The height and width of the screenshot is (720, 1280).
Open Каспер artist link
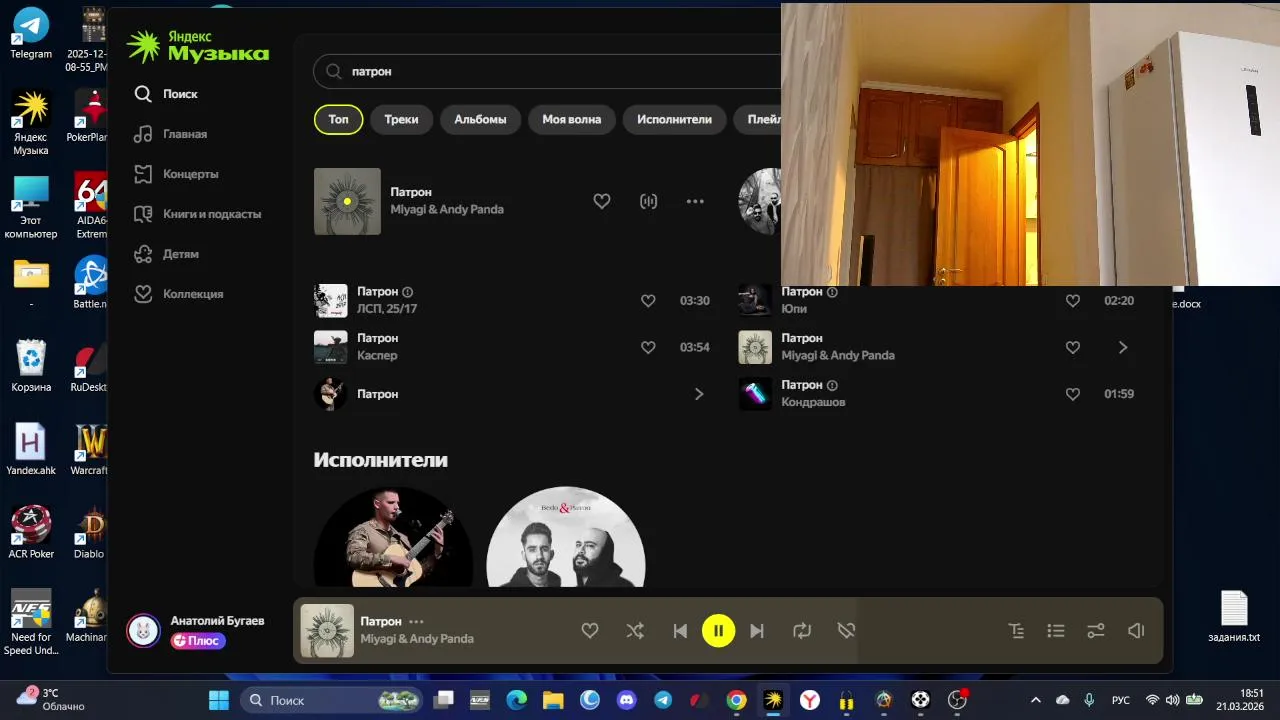coord(377,356)
